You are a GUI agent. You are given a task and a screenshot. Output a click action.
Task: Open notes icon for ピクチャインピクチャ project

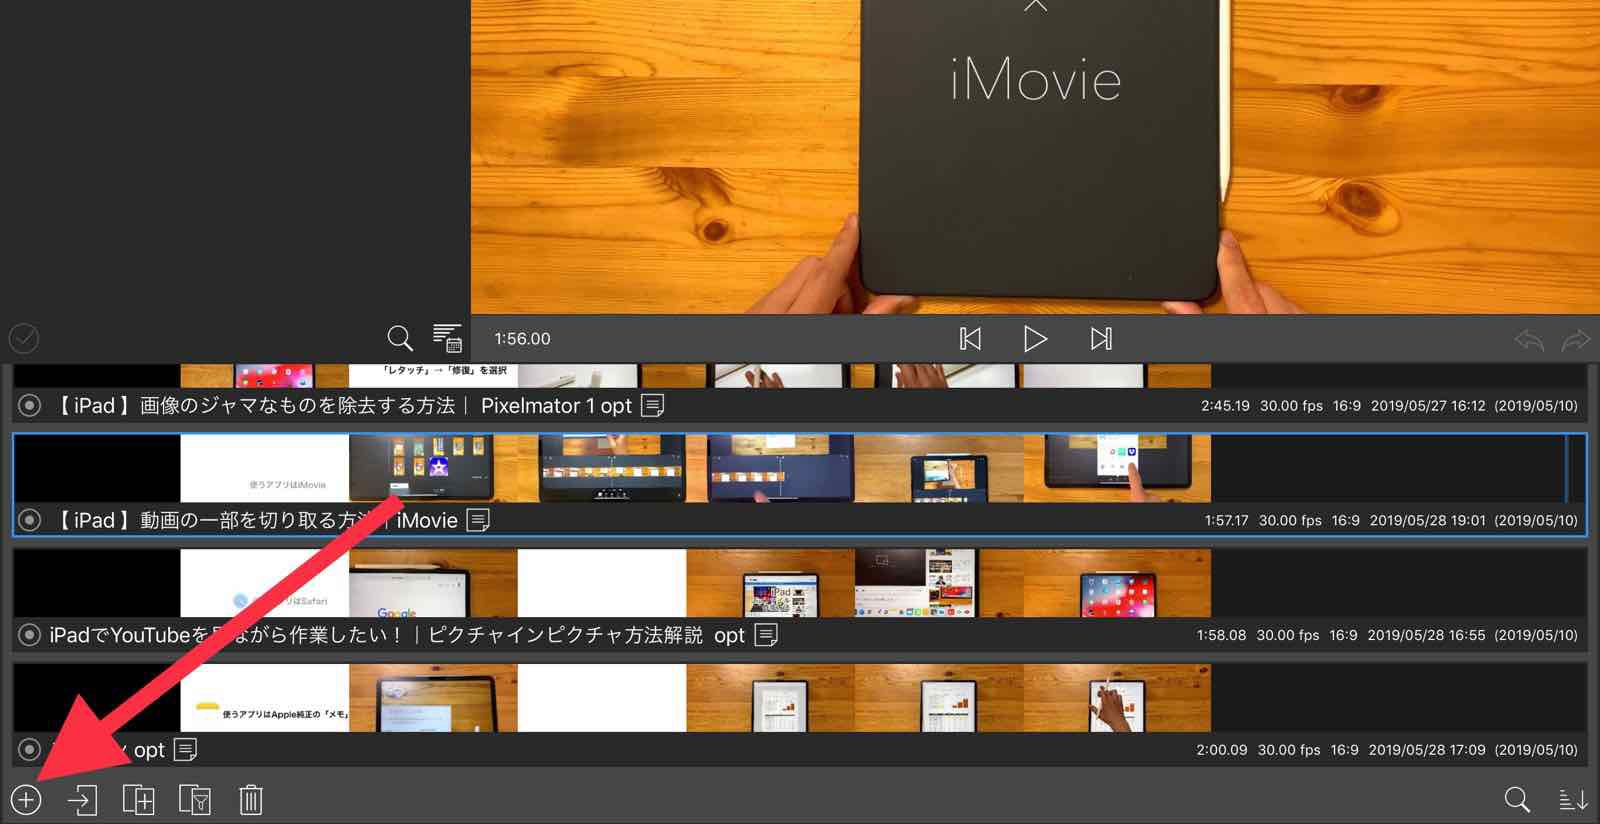click(x=766, y=635)
